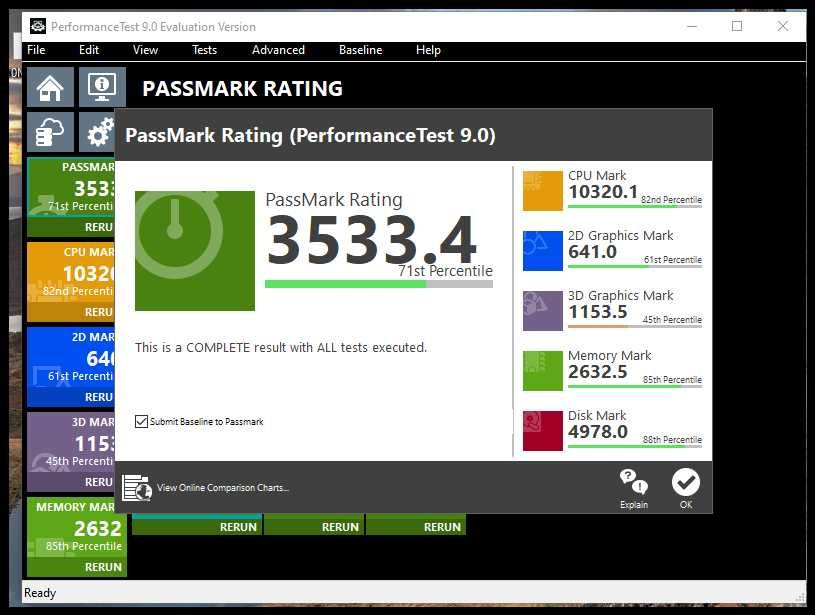Screen dimensions: 815x615
Task: Open the Baseline menu
Action: coord(360,50)
